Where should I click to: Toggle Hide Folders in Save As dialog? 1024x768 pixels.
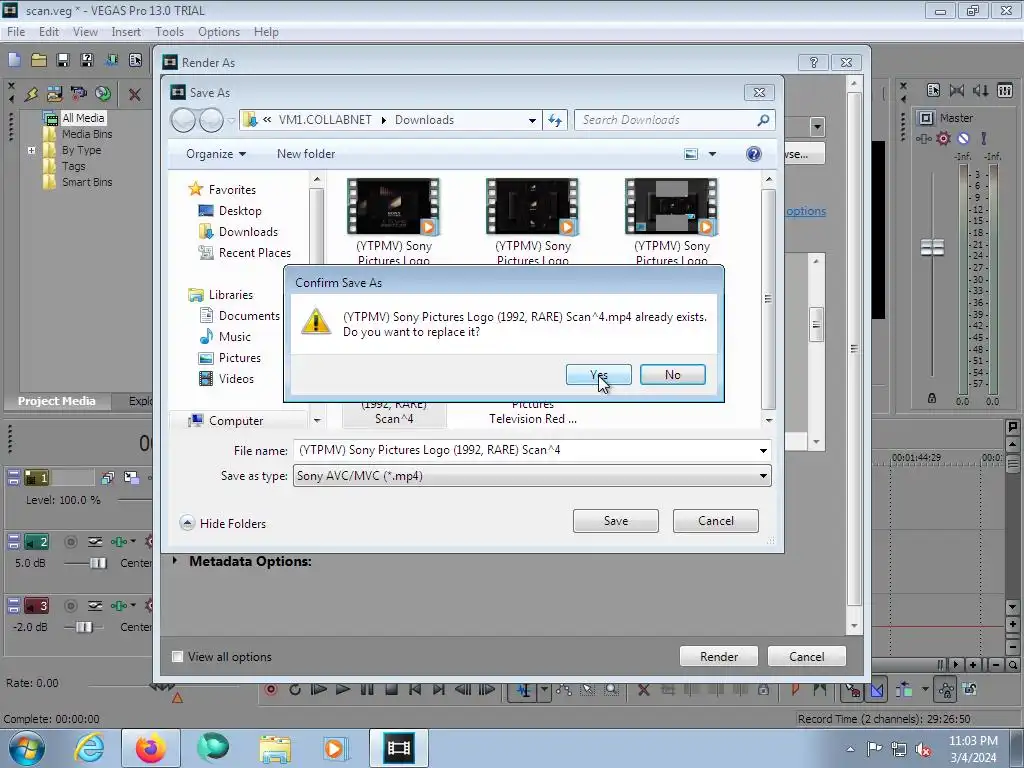pos(223,523)
